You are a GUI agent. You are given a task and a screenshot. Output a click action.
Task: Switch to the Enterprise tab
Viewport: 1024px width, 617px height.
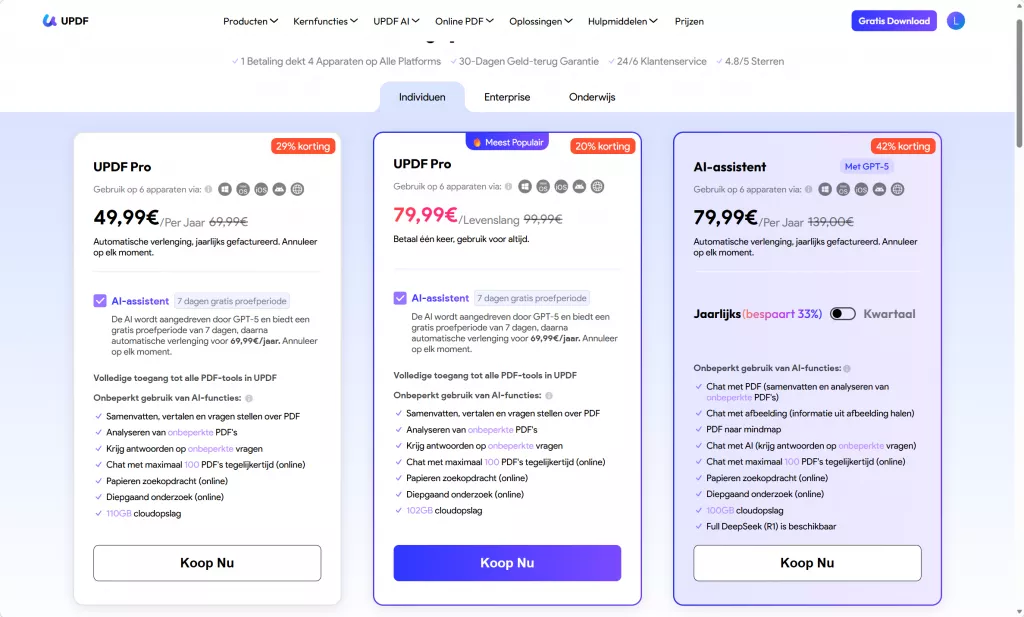point(507,97)
